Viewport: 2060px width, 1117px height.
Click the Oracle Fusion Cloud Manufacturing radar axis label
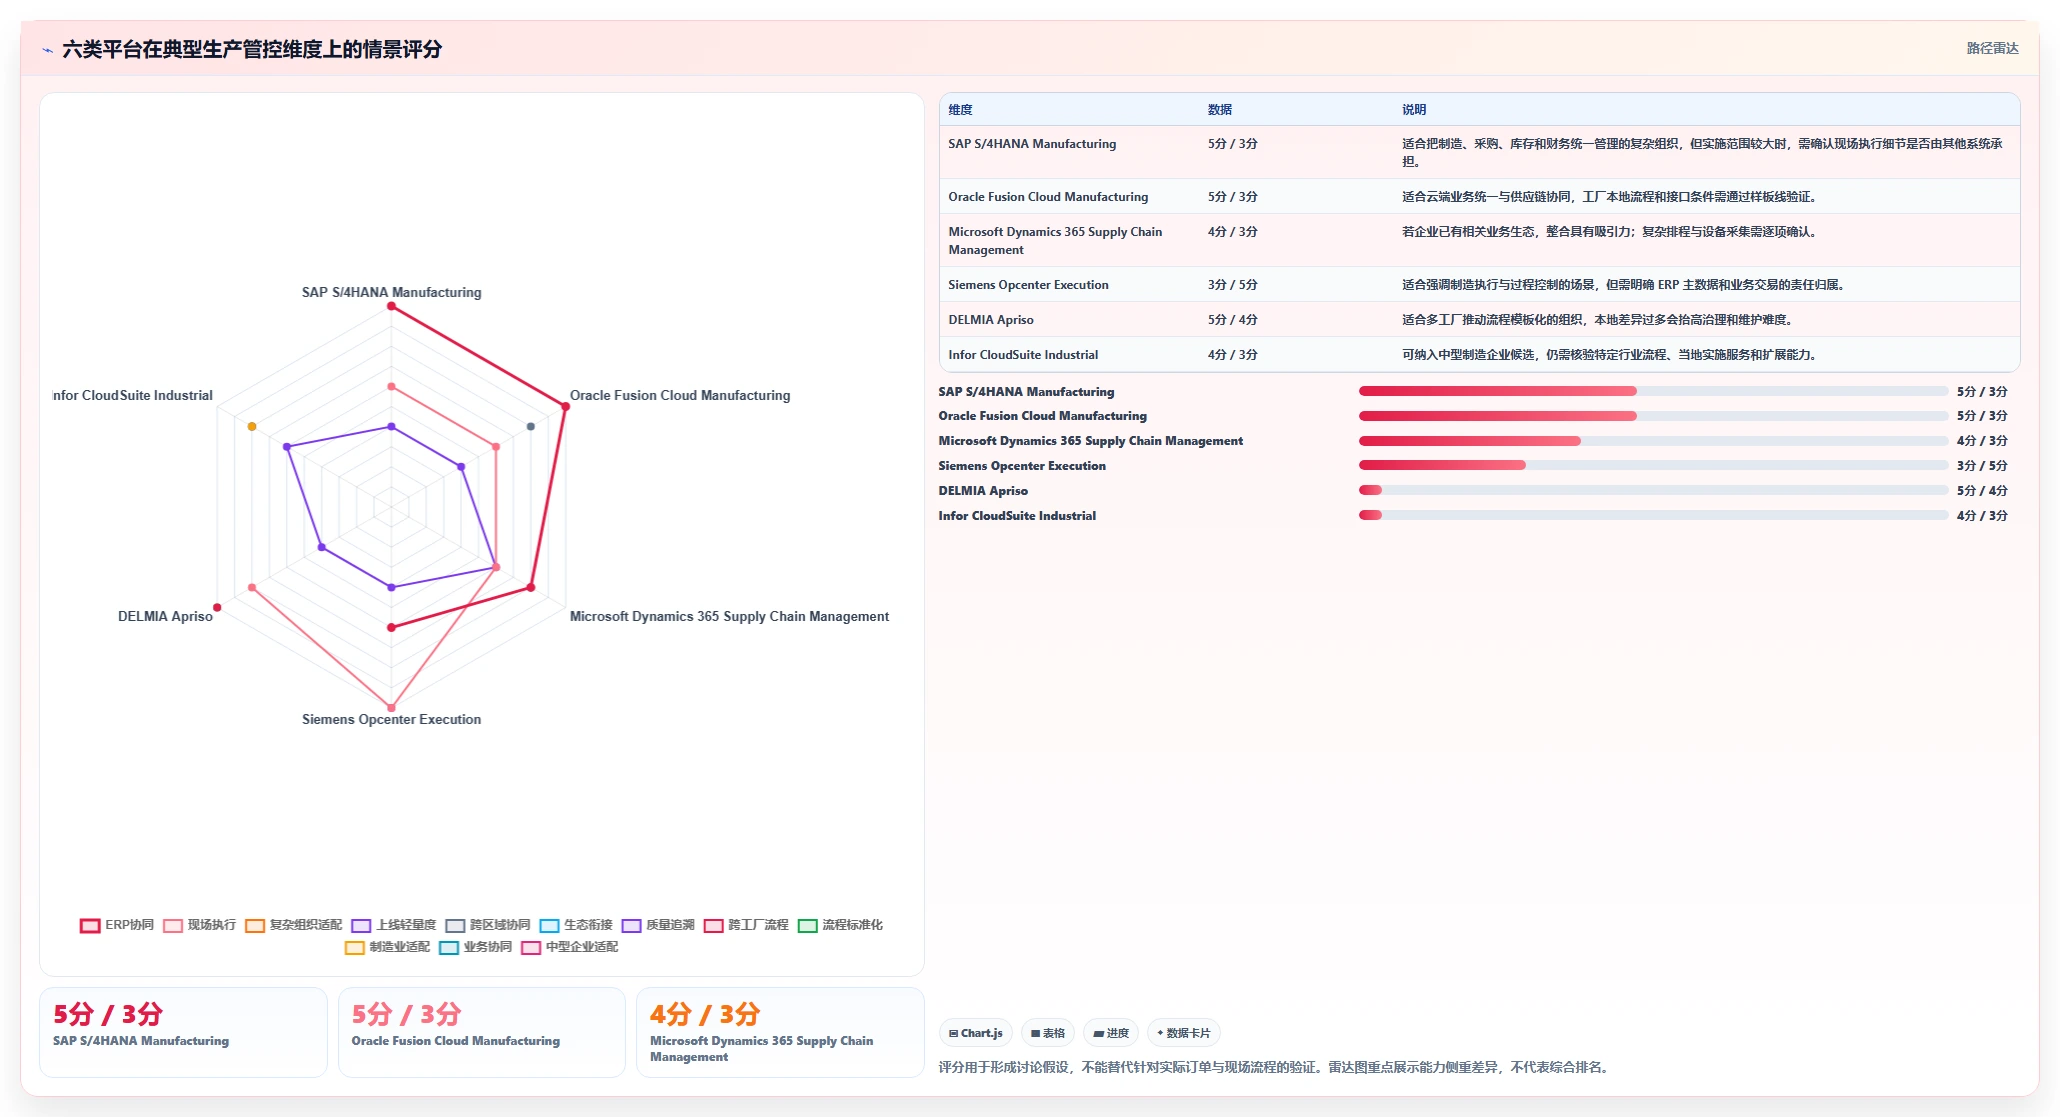point(680,395)
